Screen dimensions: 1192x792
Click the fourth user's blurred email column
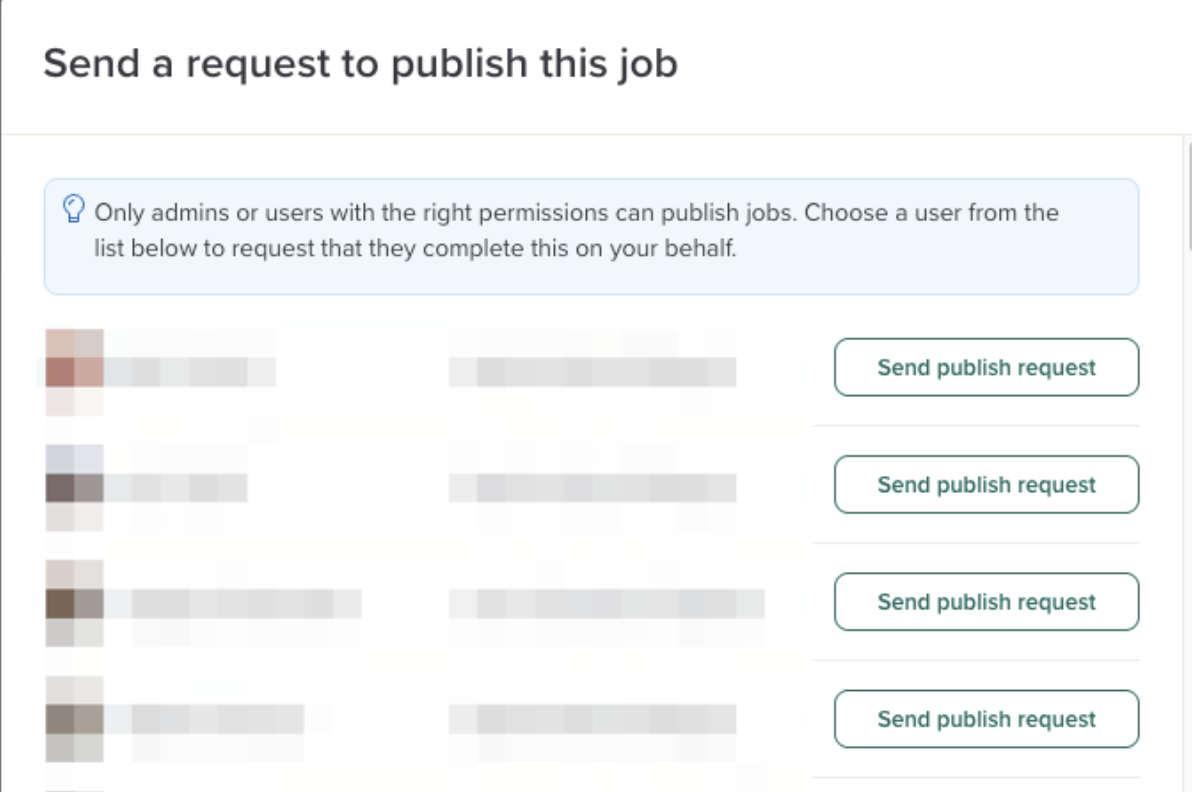(592, 720)
